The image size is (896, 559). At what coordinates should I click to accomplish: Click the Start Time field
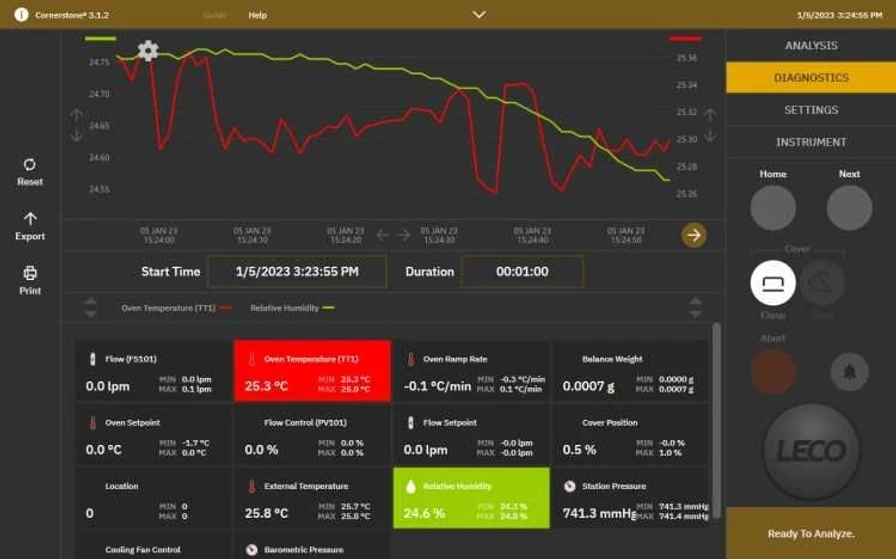click(x=296, y=272)
